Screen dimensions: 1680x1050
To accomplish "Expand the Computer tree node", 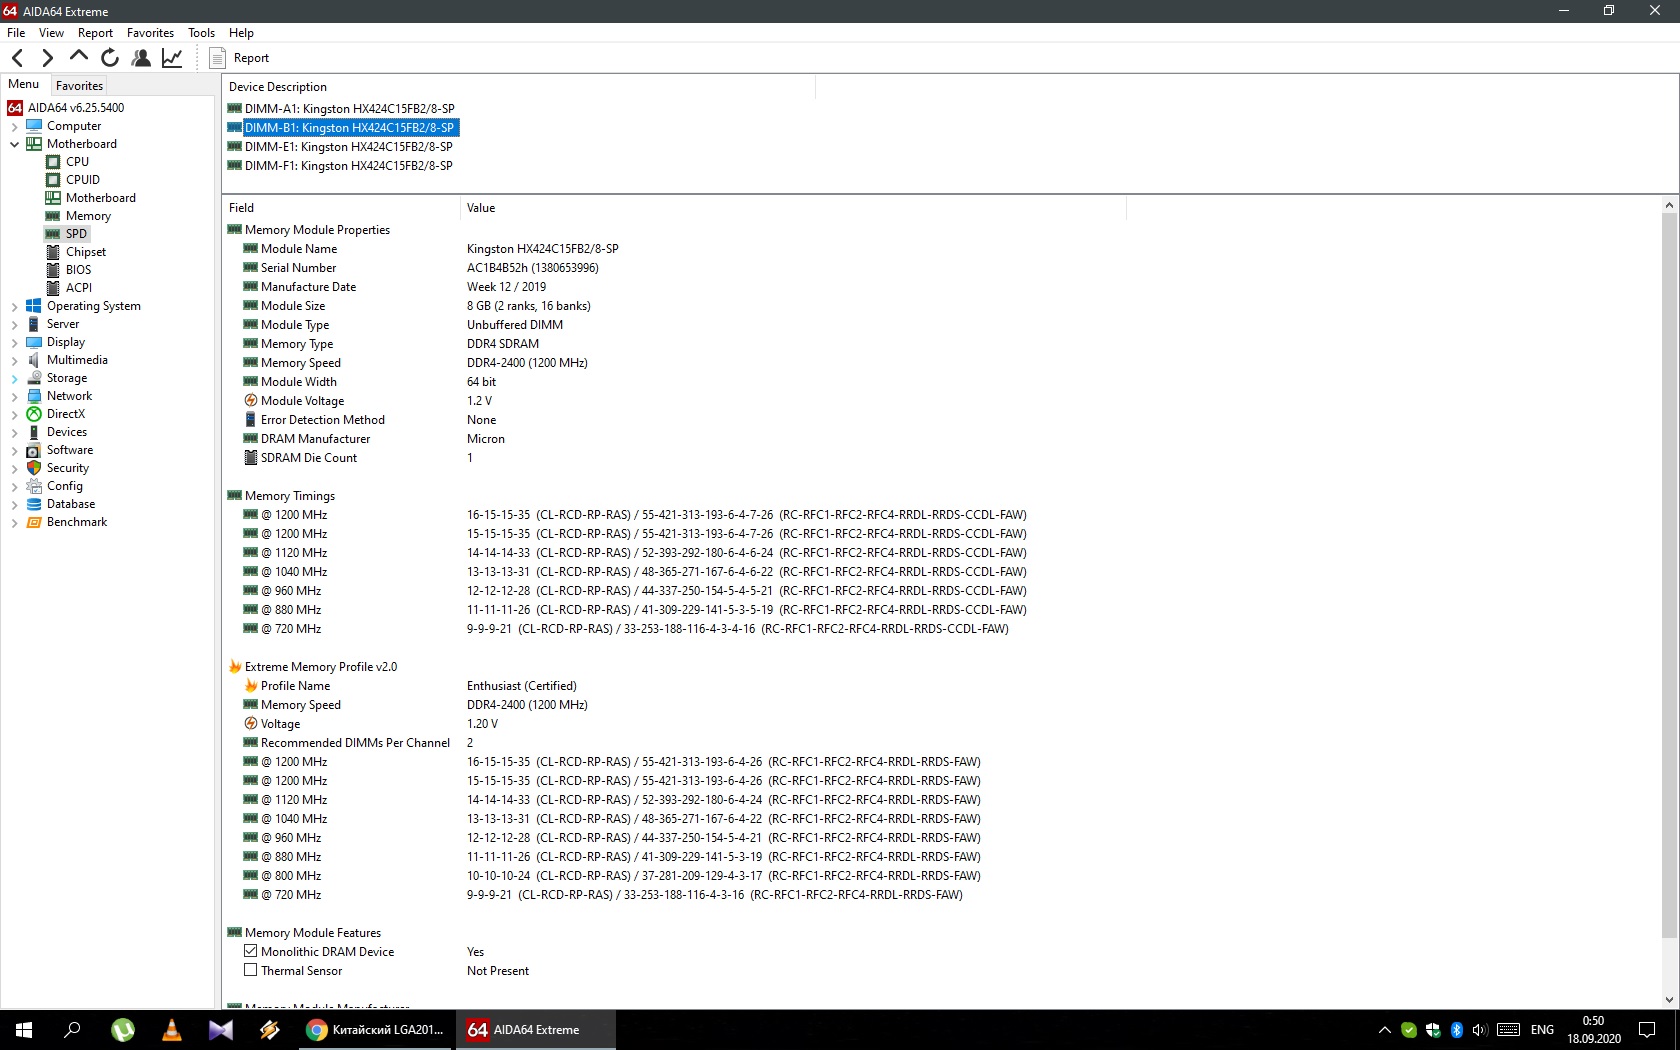I will click(x=14, y=127).
